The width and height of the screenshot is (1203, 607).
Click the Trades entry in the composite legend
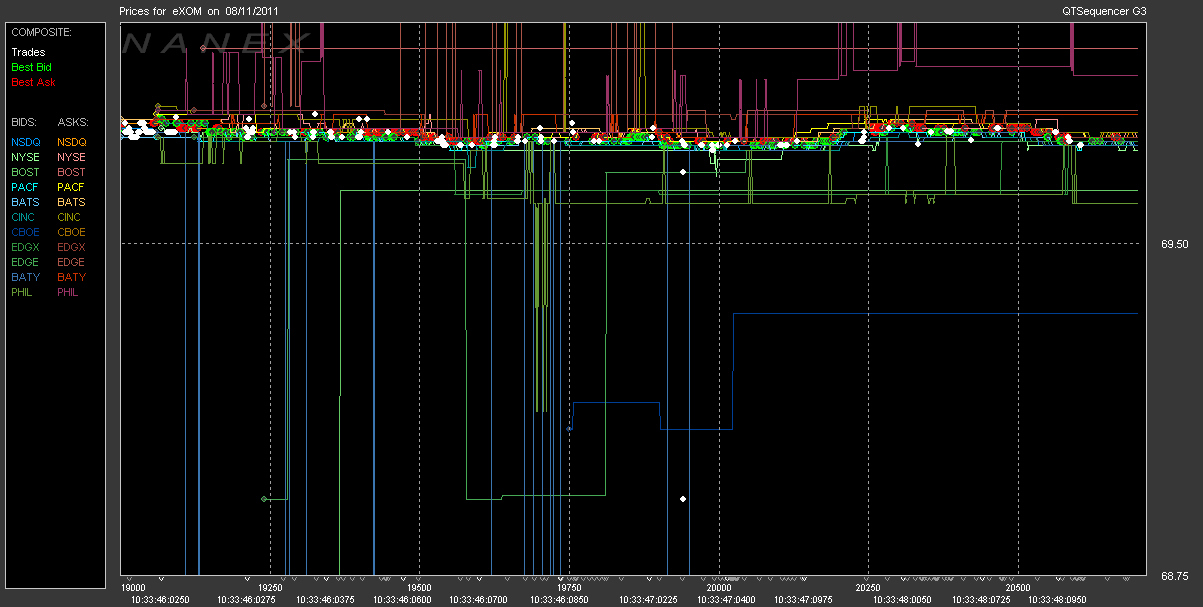(28, 52)
